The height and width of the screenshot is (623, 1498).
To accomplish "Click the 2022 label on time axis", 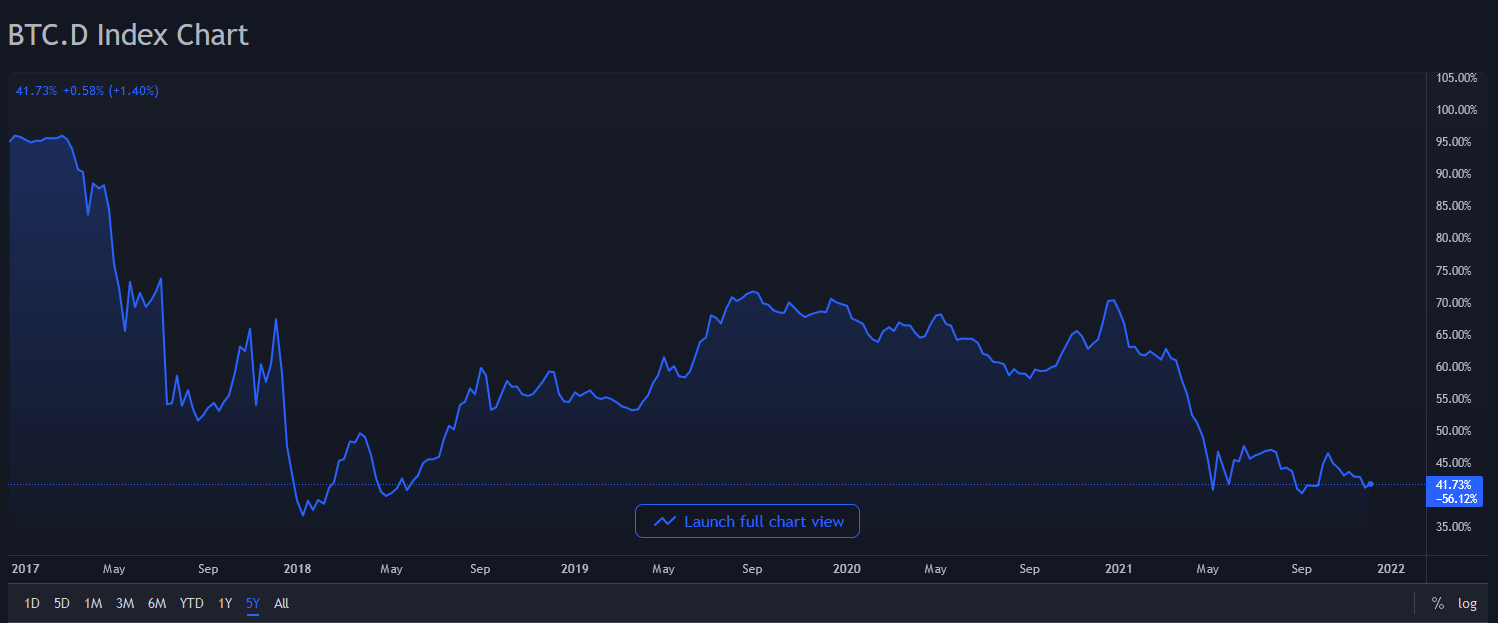I will coord(1391,569).
